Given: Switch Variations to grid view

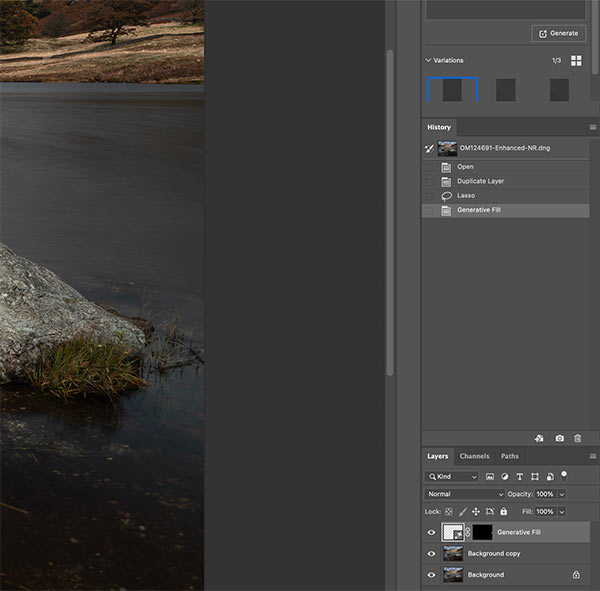Looking at the screenshot, I should [x=576, y=61].
